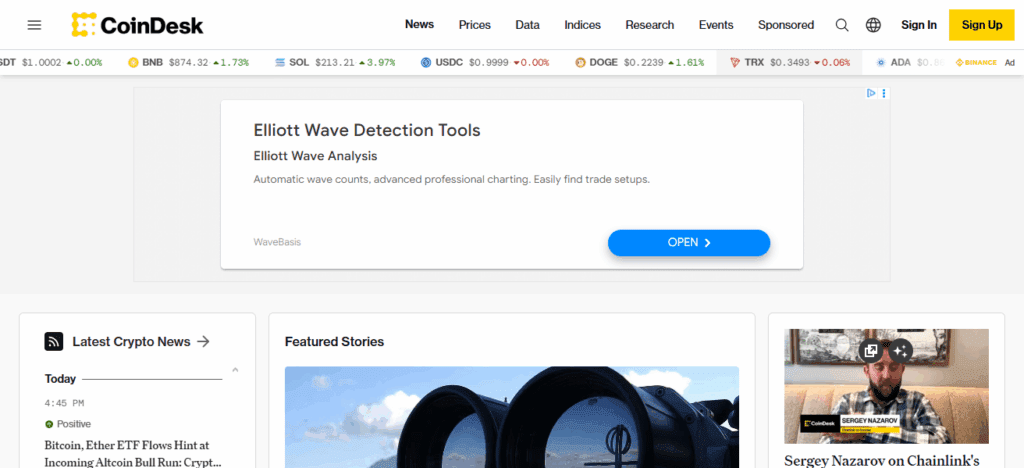Screen dimensions: 1024x468
Task: Click the WaveBasis advertiser name
Action: (x=277, y=242)
